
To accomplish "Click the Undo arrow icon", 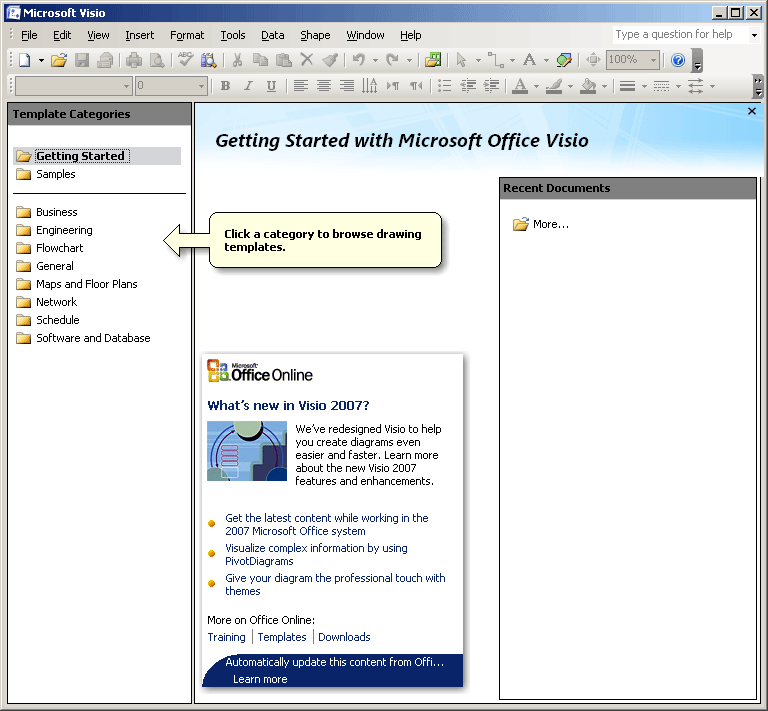I will 359,60.
